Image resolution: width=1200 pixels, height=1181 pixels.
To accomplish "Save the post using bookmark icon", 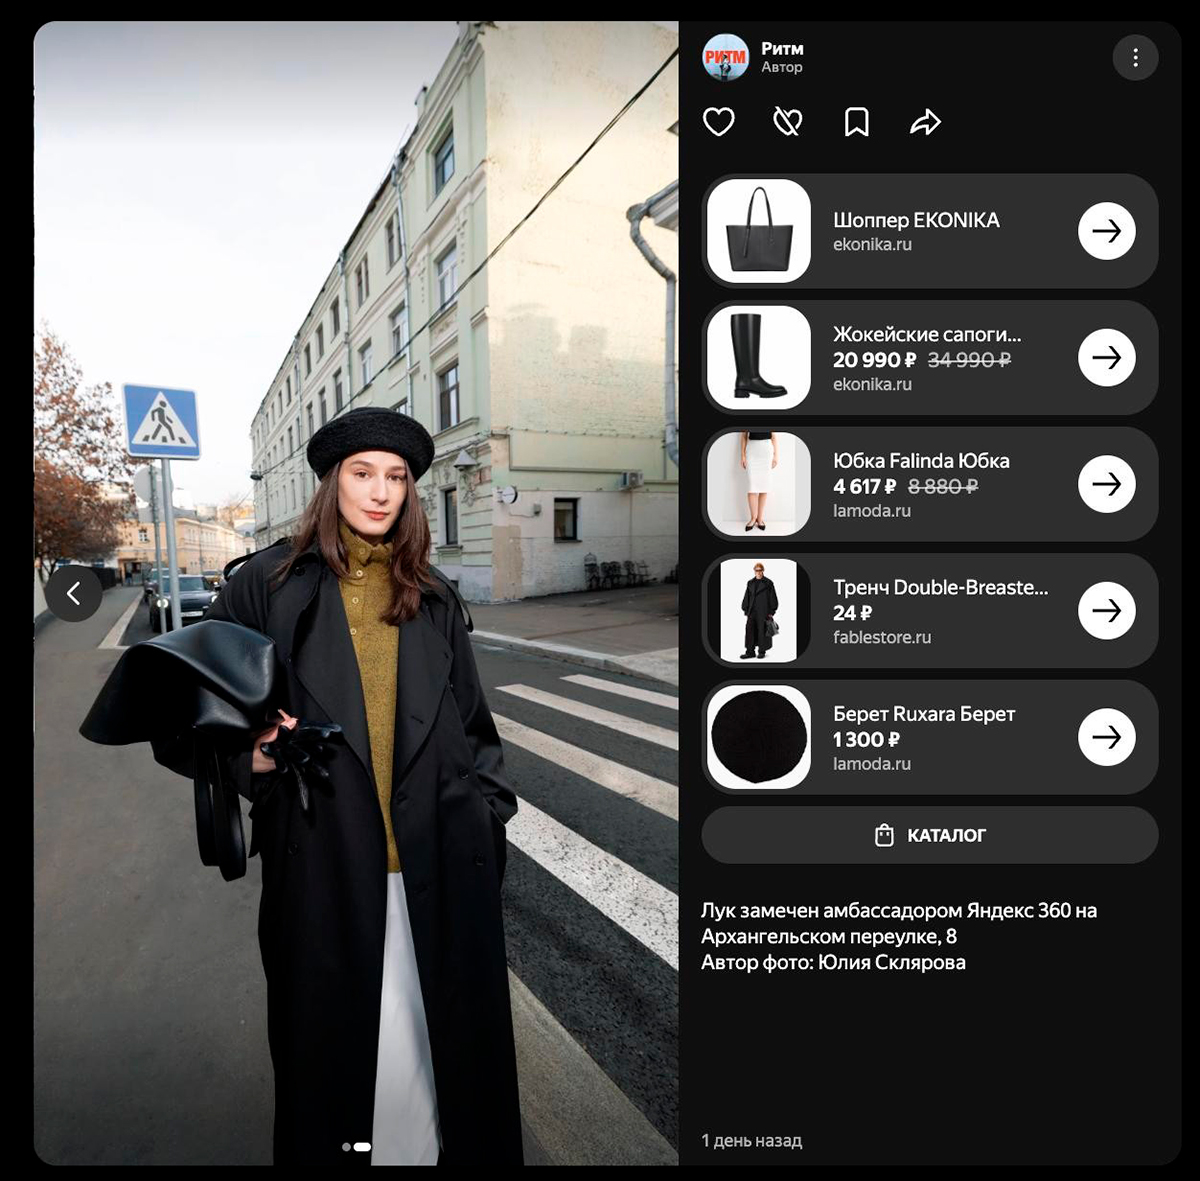I will (x=856, y=122).
